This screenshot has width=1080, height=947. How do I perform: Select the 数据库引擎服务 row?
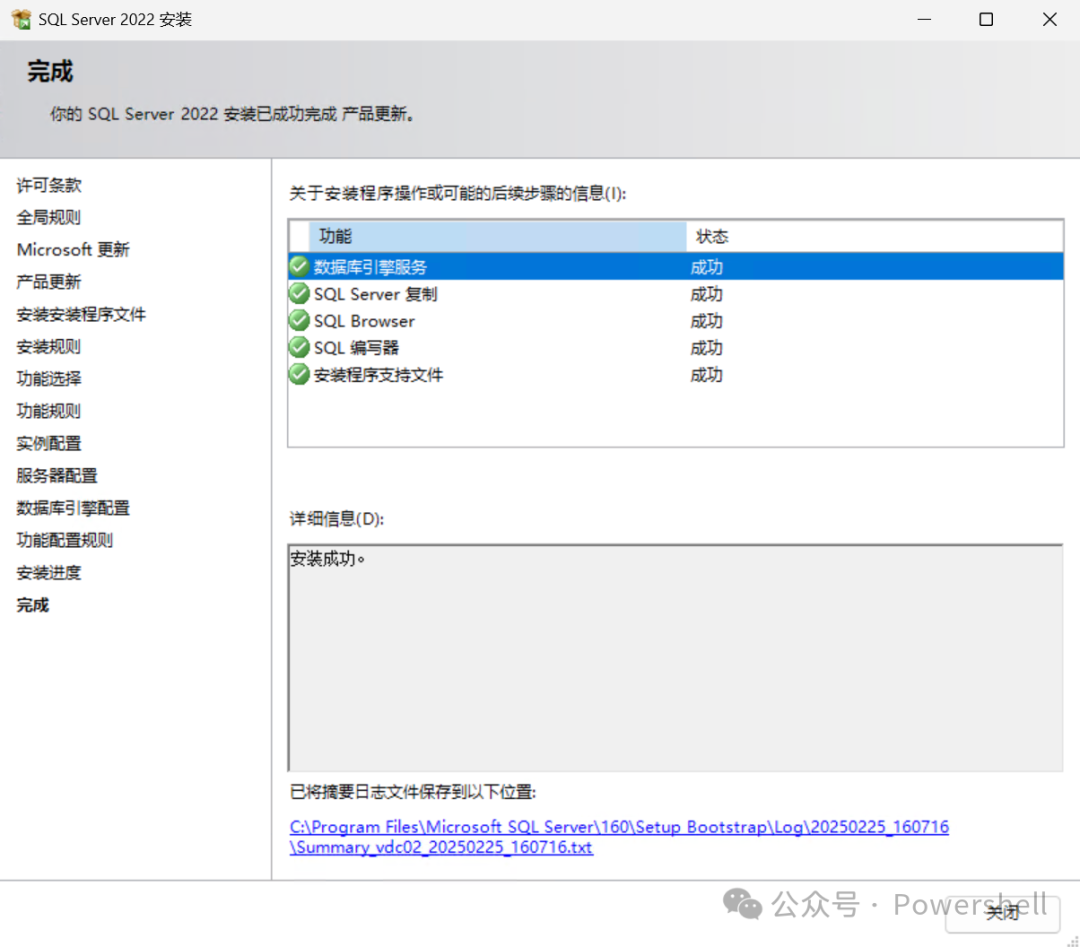(x=676, y=266)
